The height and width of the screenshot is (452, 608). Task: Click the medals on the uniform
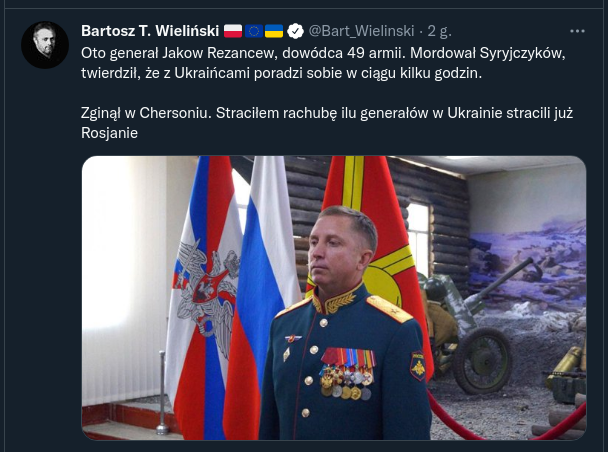[347, 373]
